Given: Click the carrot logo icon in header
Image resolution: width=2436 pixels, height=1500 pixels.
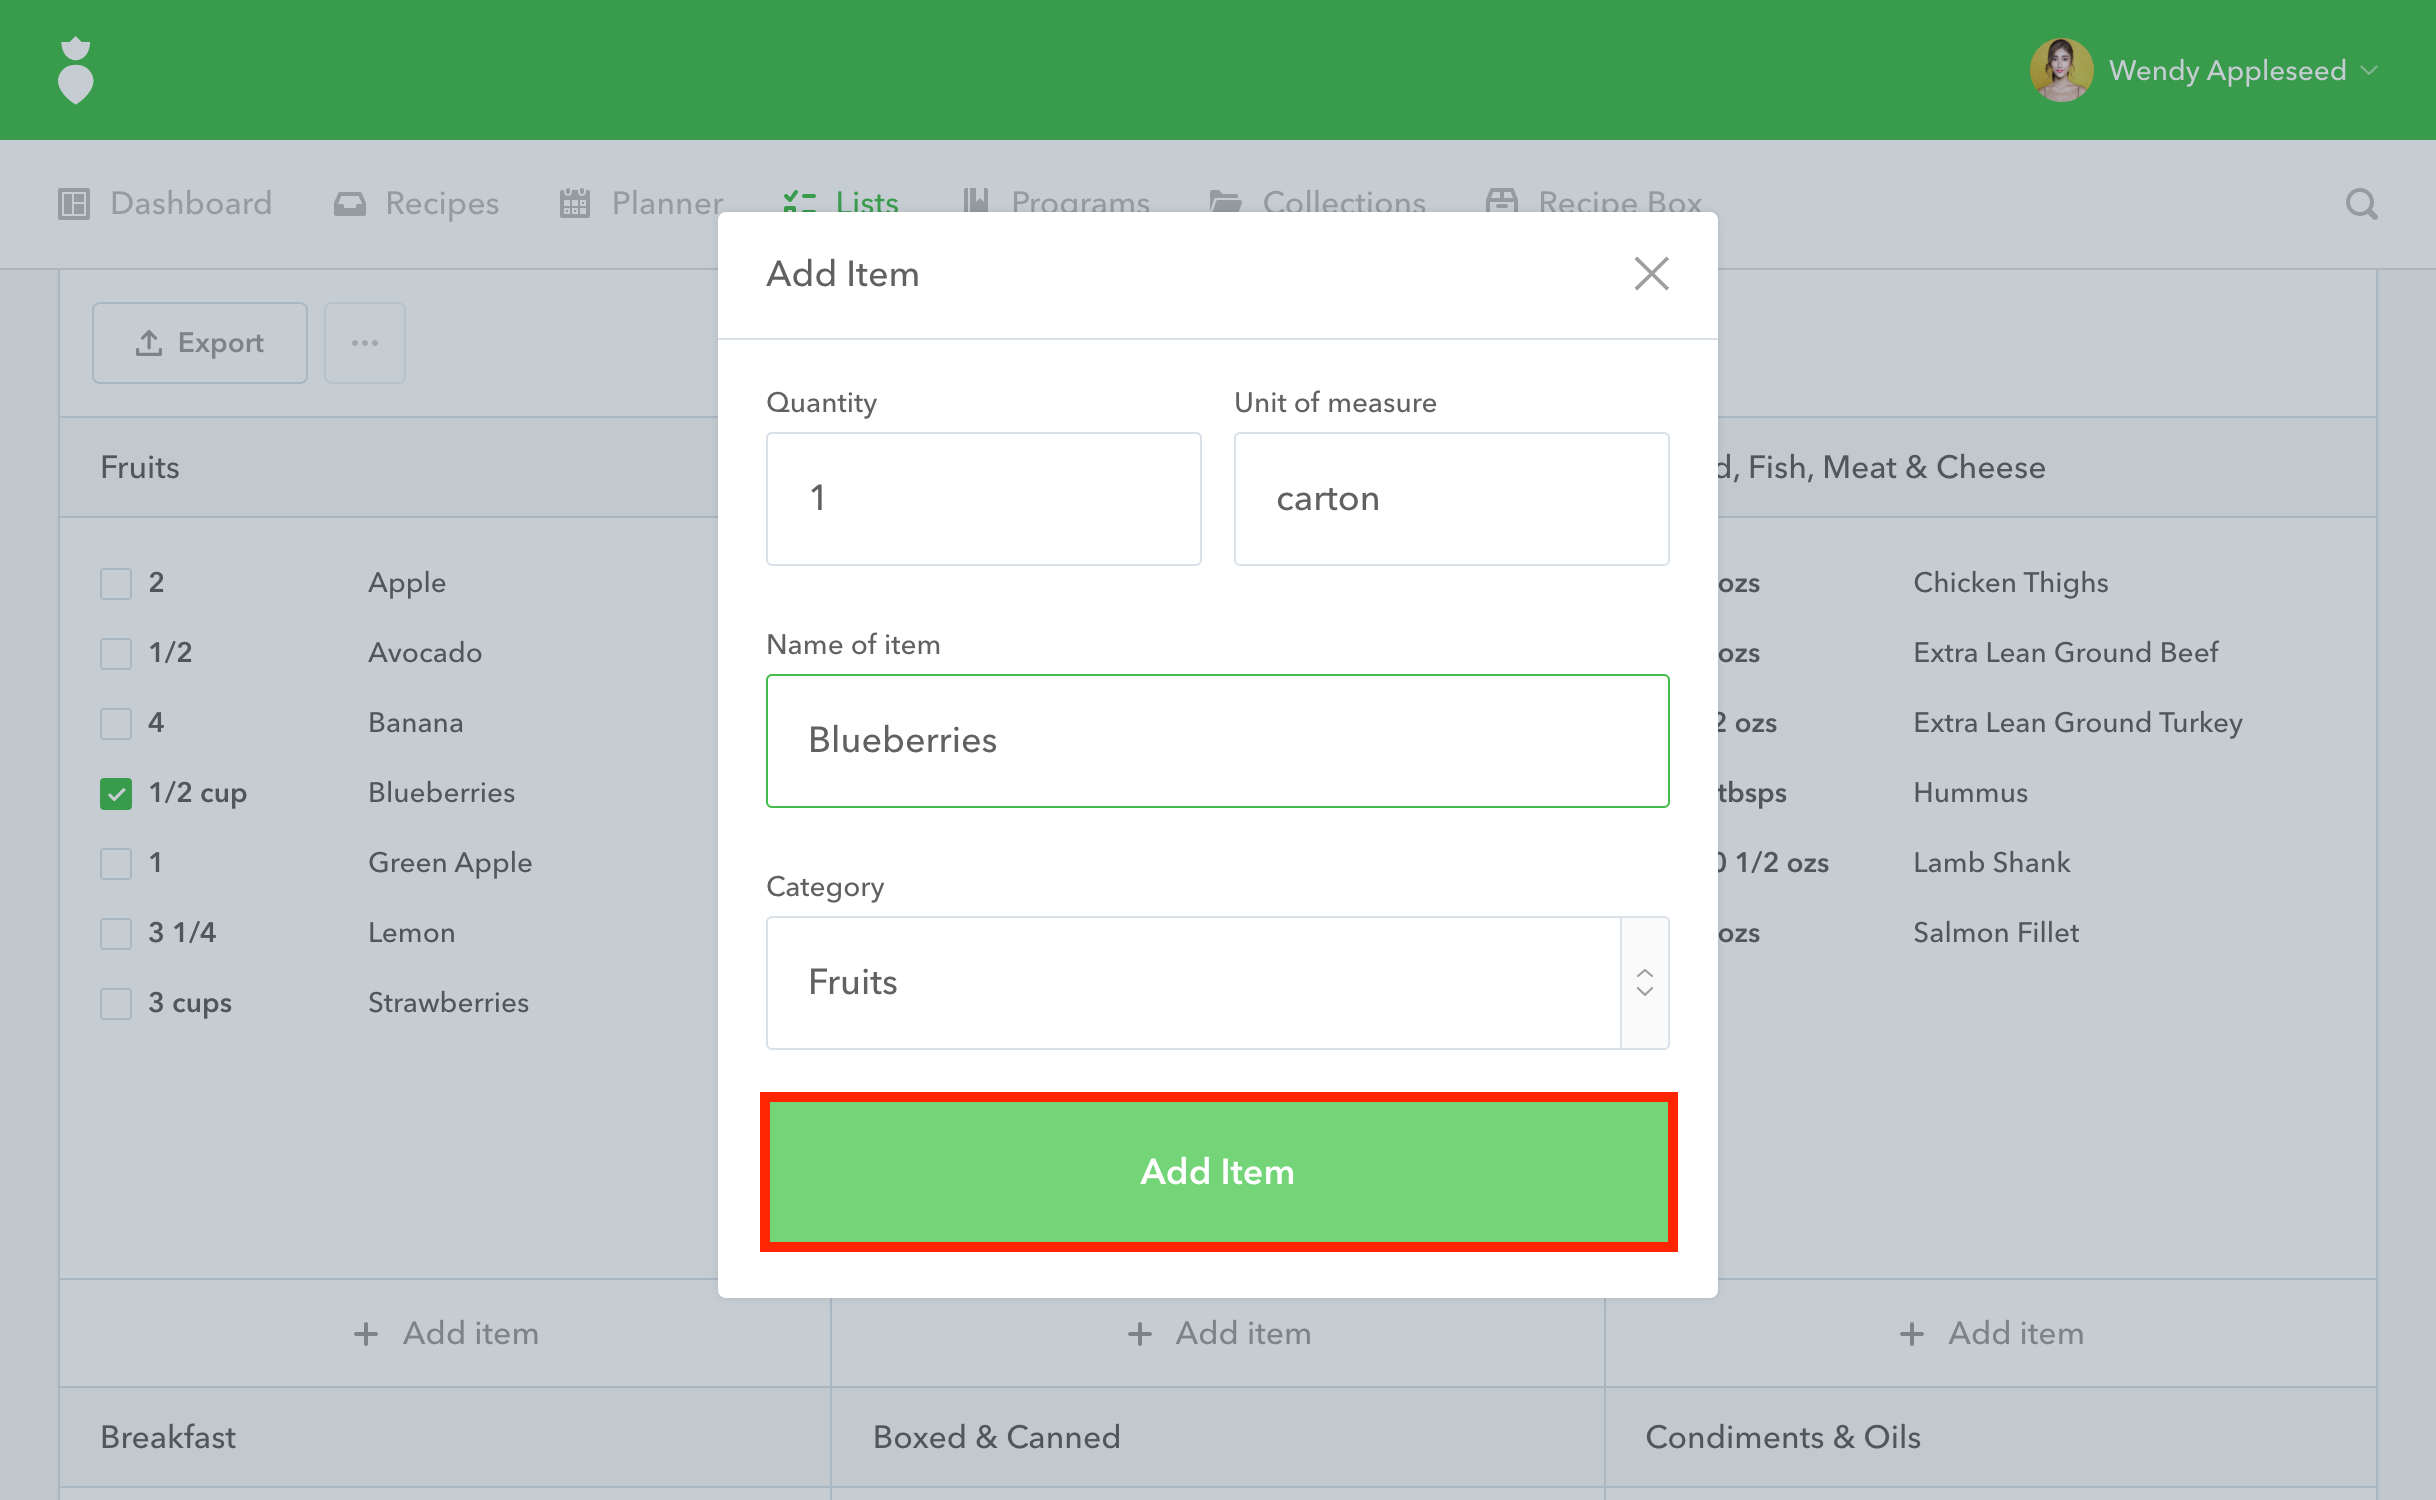Looking at the screenshot, I should [x=76, y=70].
